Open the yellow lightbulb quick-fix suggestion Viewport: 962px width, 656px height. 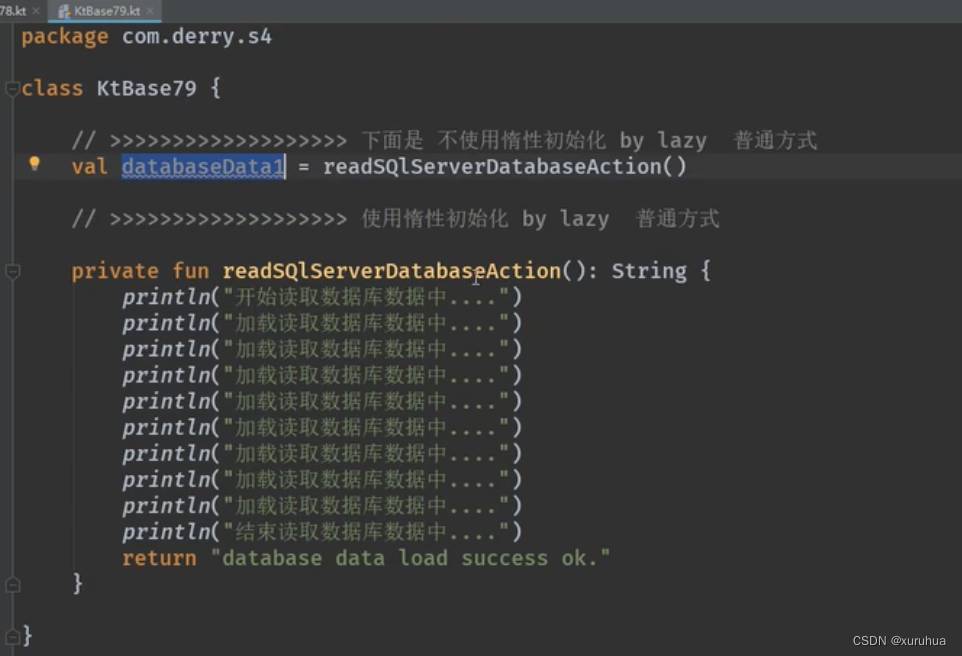coord(34,163)
